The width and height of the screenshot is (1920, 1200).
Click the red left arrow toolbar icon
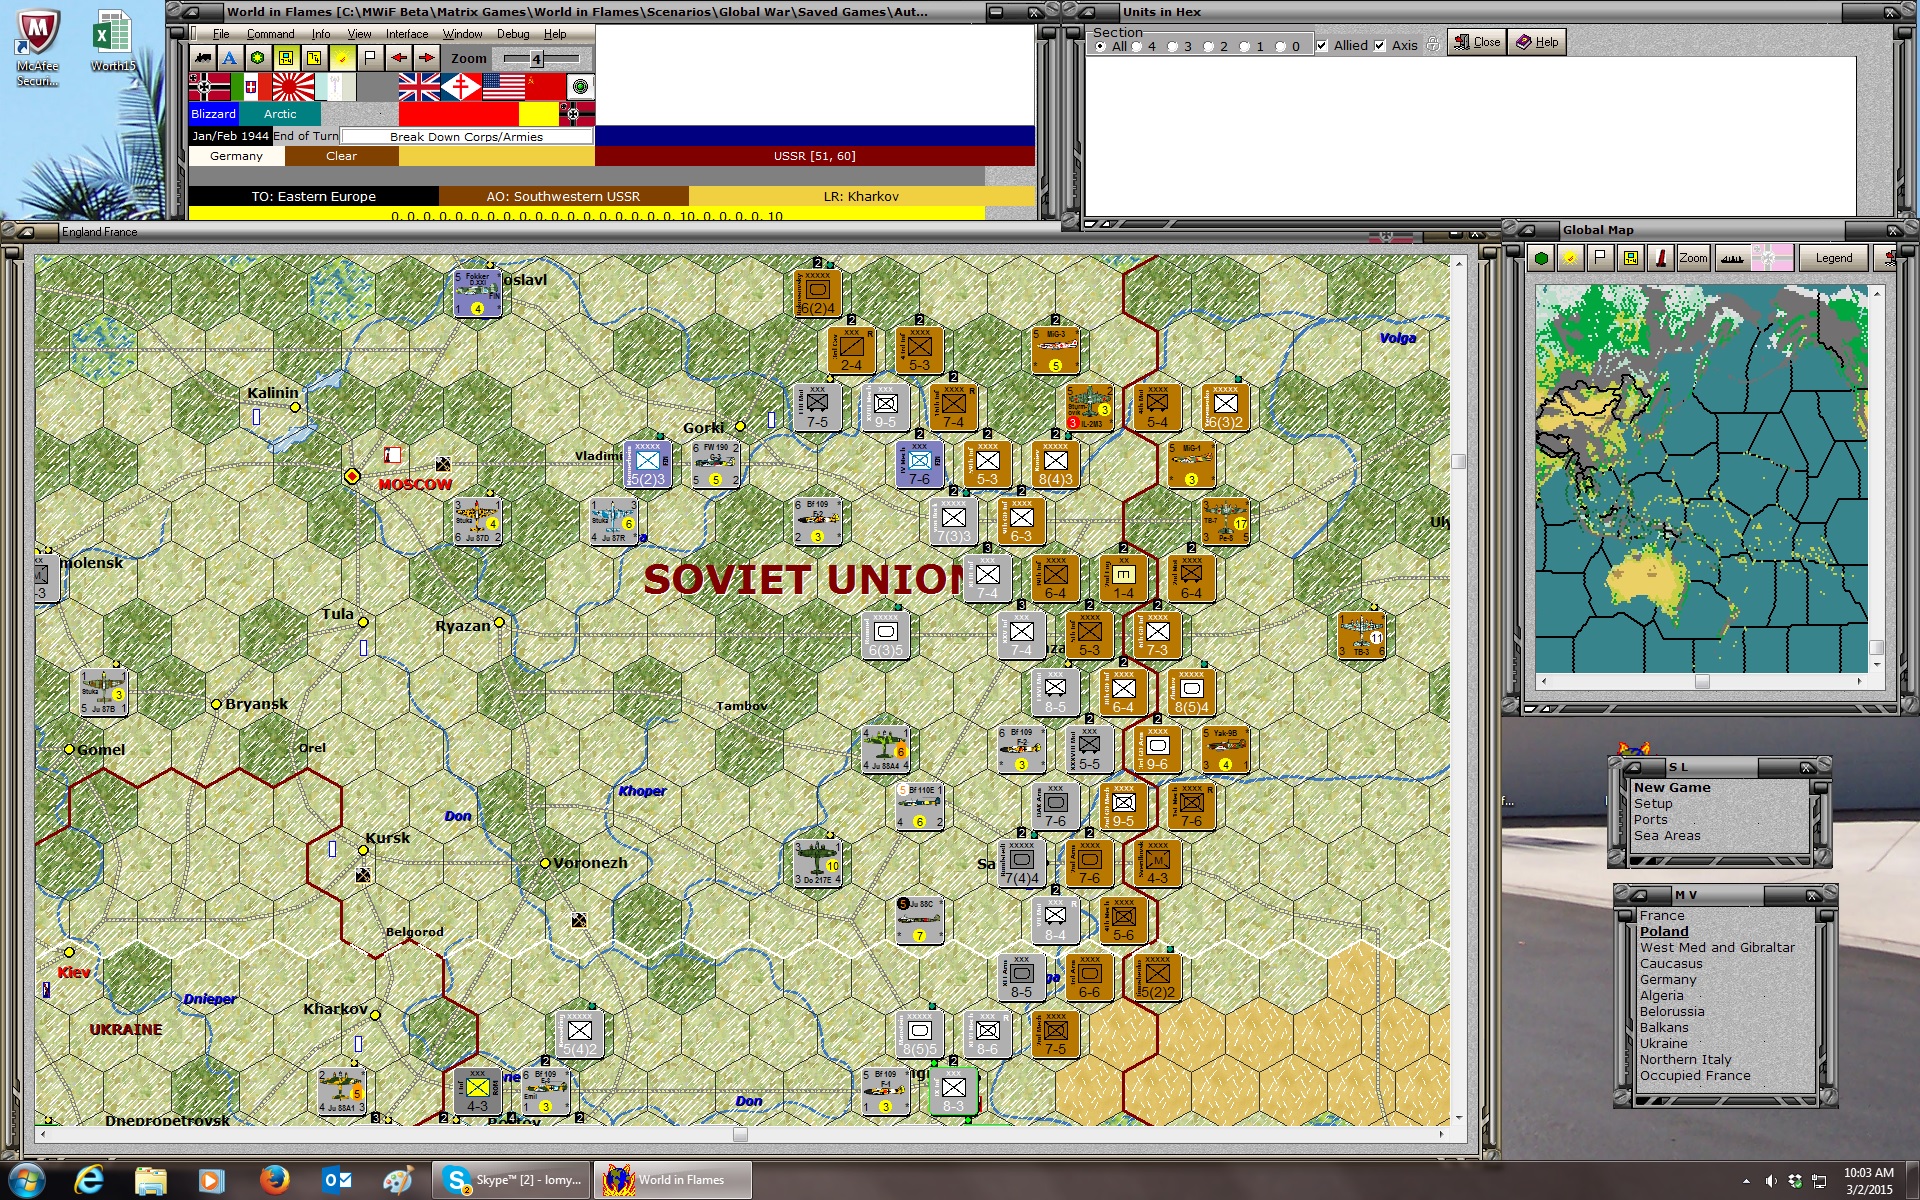(x=399, y=58)
